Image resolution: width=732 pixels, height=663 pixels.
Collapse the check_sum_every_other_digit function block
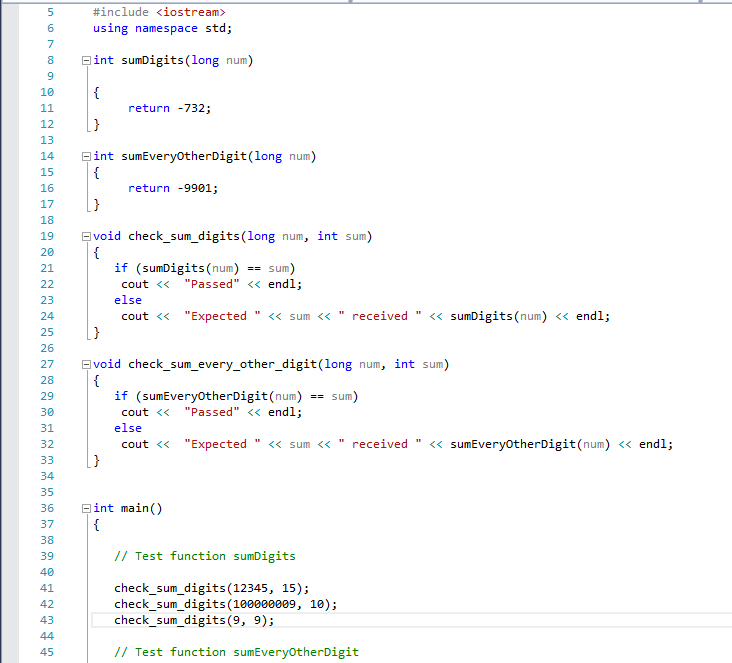pos(86,364)
